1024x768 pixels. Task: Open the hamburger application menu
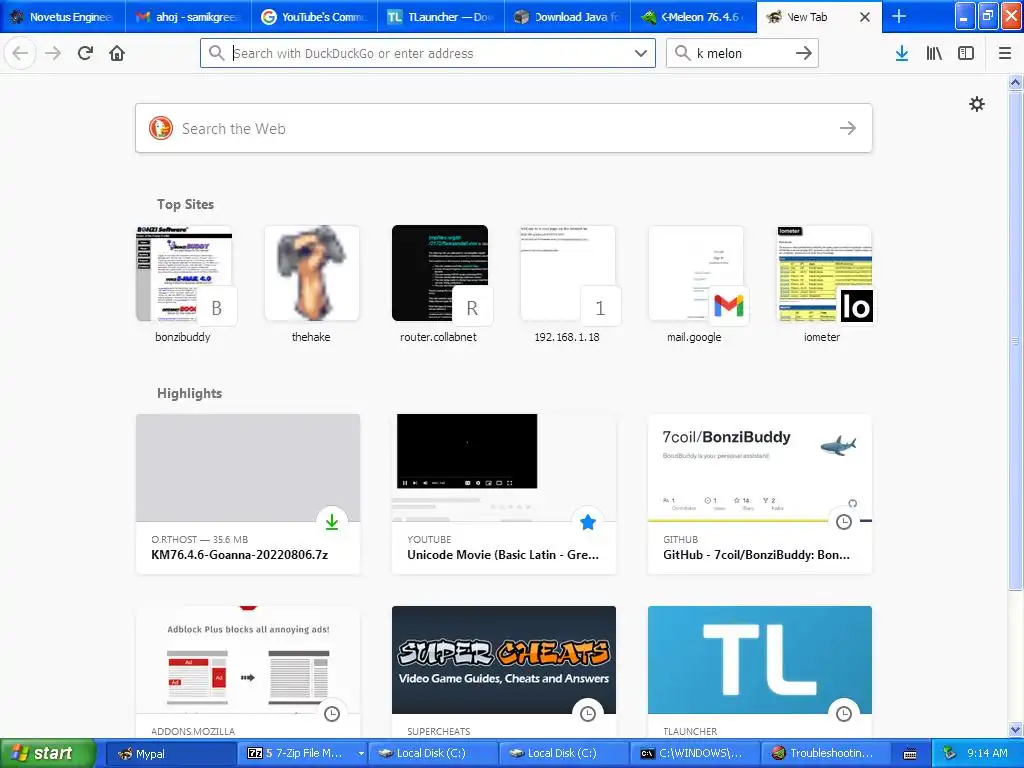coord(1004,54)
